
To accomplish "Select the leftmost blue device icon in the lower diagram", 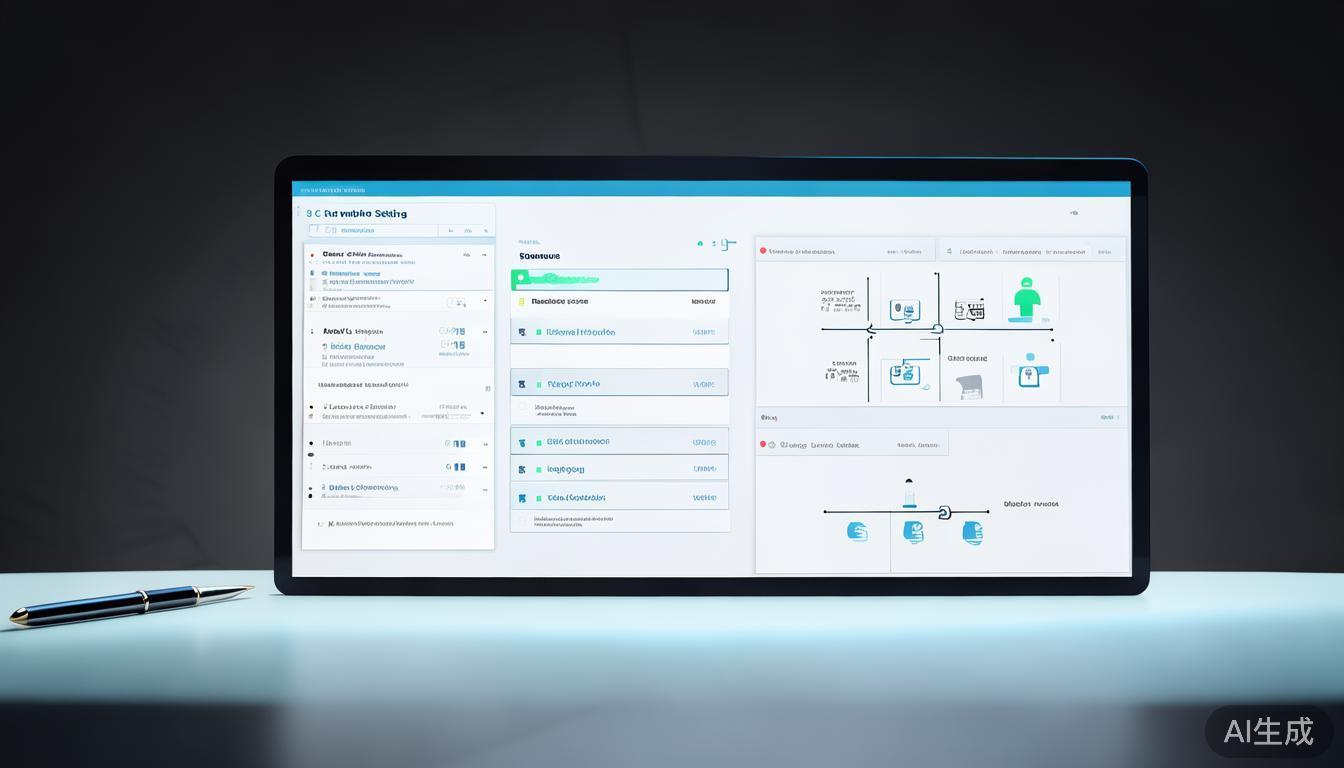I will [x=857, y=531].
